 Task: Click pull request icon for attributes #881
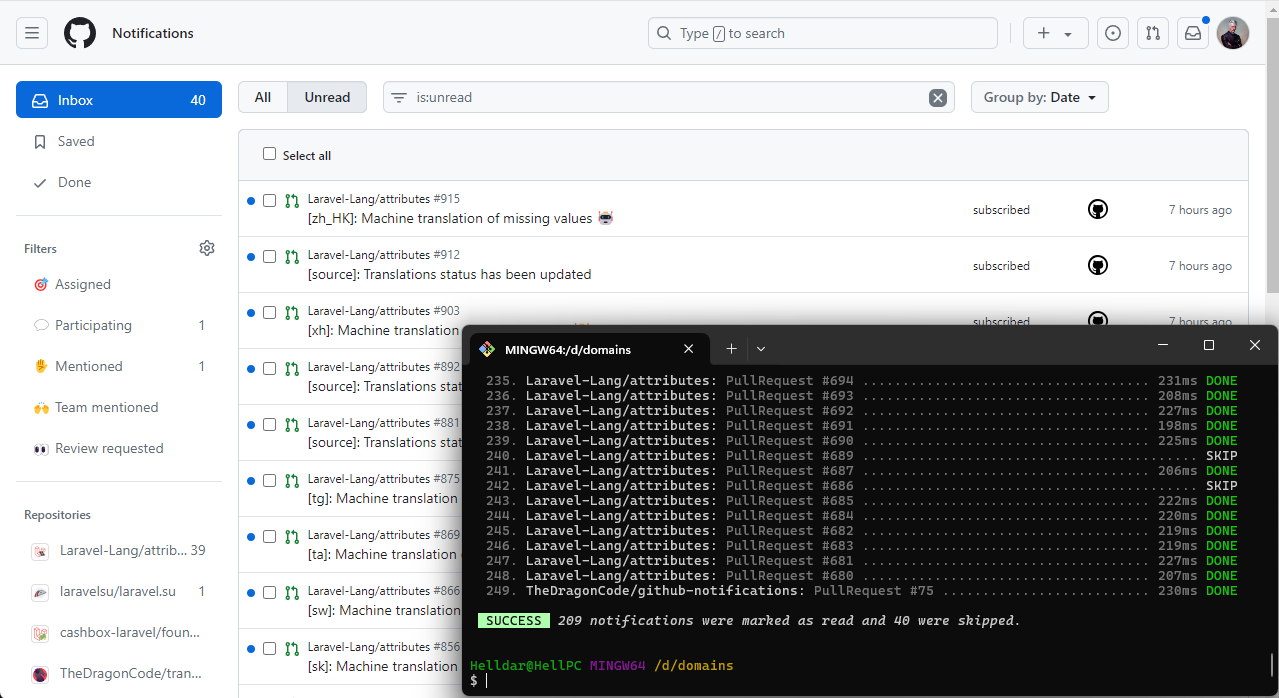tap(292, 425)
